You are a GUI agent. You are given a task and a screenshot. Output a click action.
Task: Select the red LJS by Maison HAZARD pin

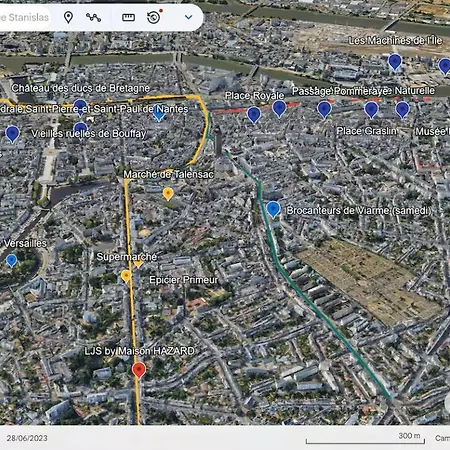tap(139, 371)
